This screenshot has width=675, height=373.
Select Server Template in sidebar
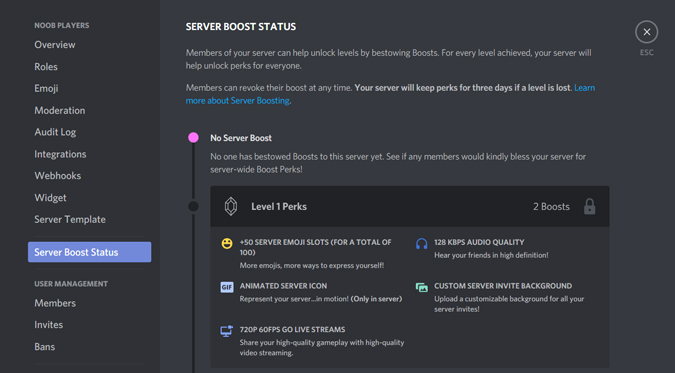[70, 219]
